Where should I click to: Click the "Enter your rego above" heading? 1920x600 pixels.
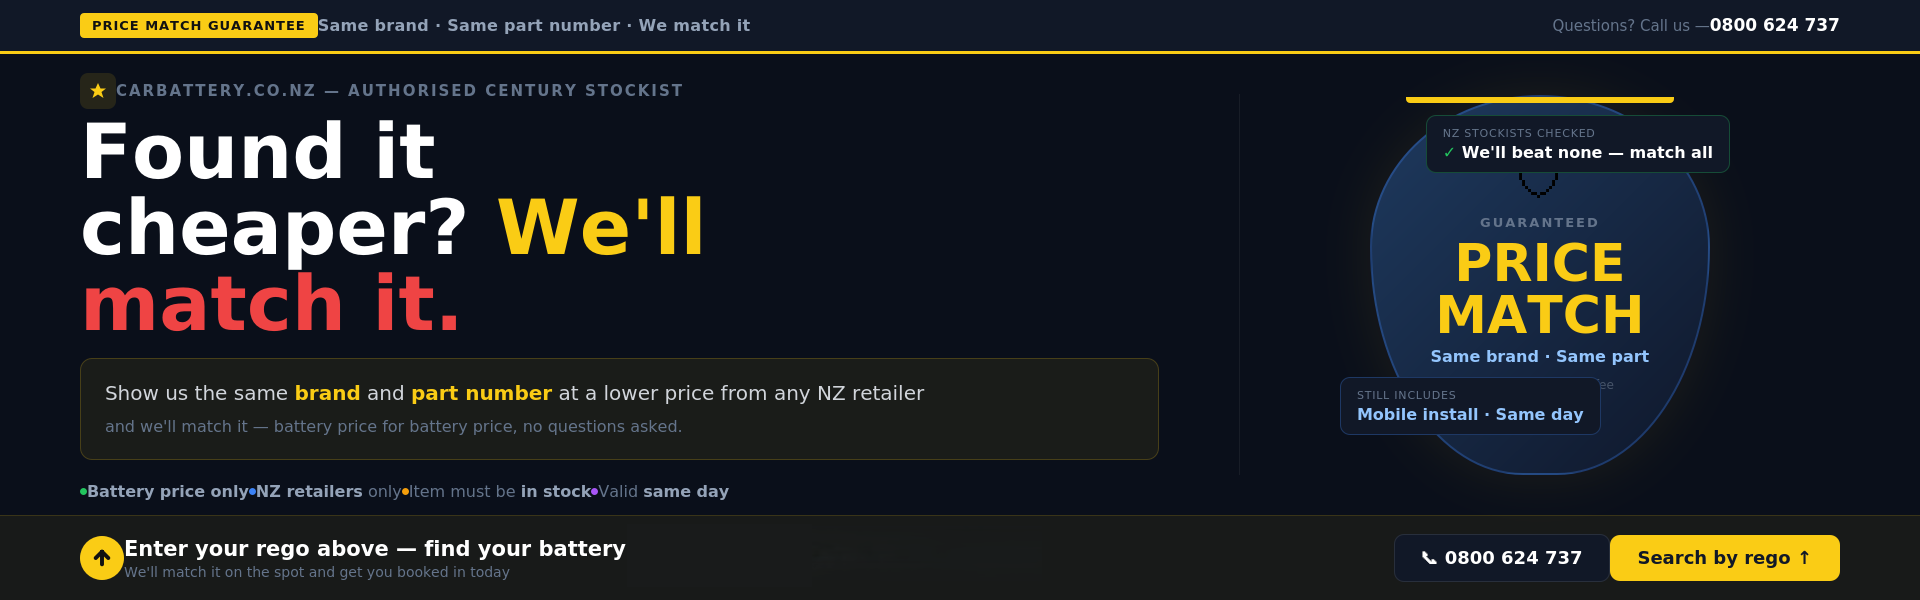(x=374, y=549)
